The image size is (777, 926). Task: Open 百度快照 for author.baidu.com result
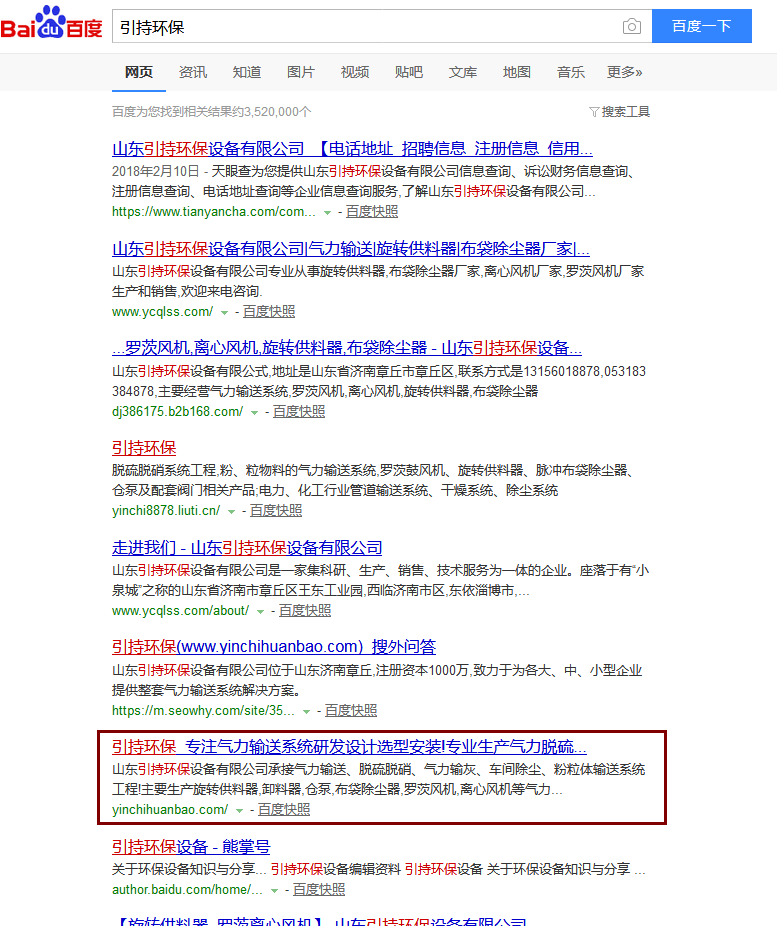[319, 889]
